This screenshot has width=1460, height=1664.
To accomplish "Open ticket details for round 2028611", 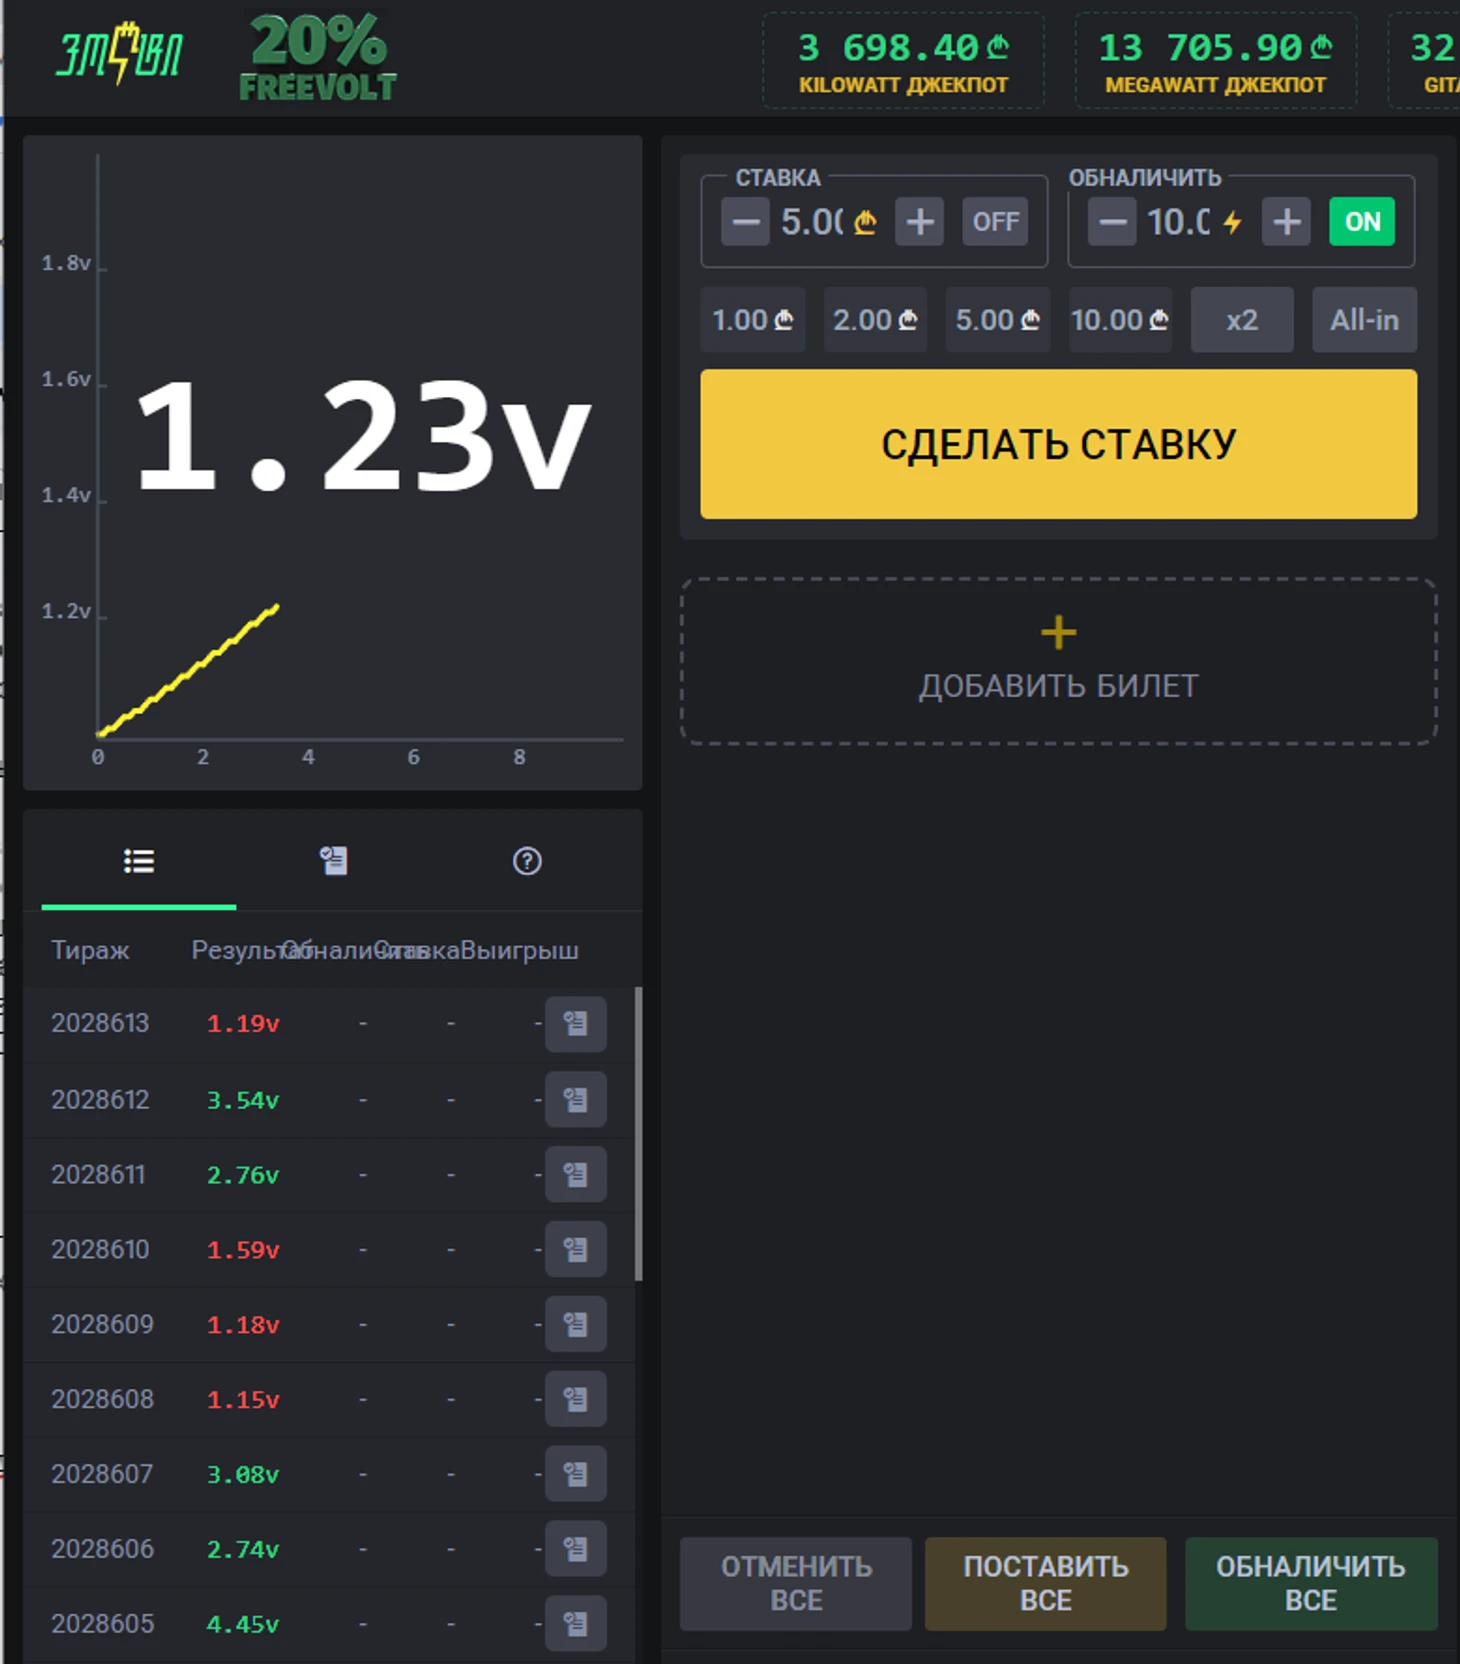I will 575,1174.
